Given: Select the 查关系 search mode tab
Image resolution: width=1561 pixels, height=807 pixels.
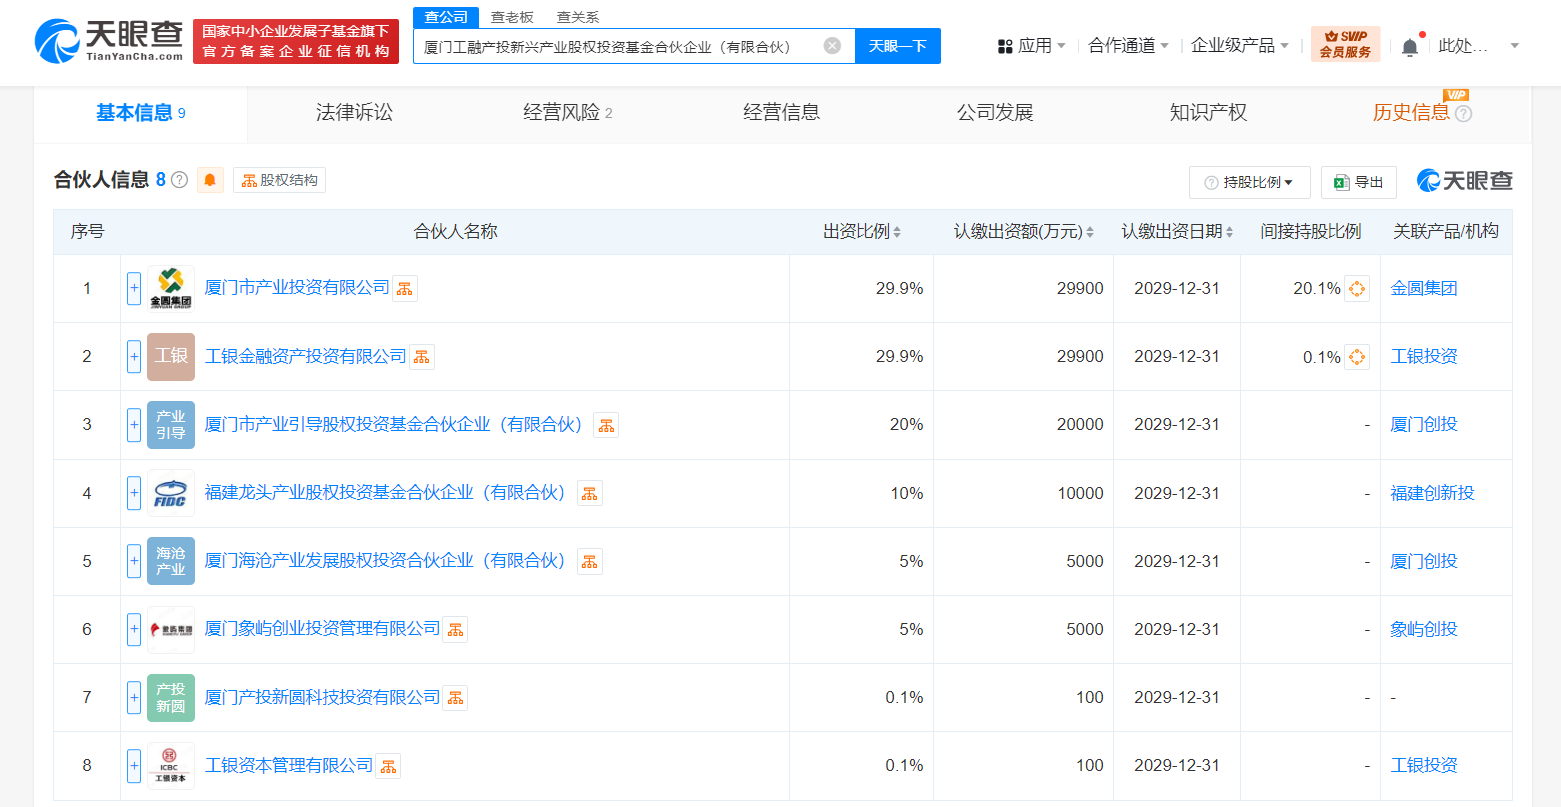Looking at the screenshot, I should point(578,17).
